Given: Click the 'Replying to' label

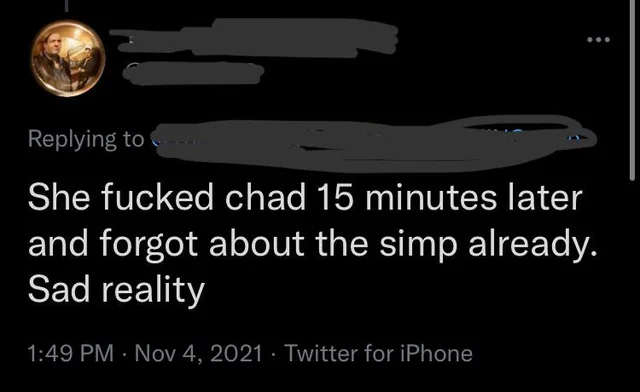Looking at the screenshot, I should (x=86, y=140).
